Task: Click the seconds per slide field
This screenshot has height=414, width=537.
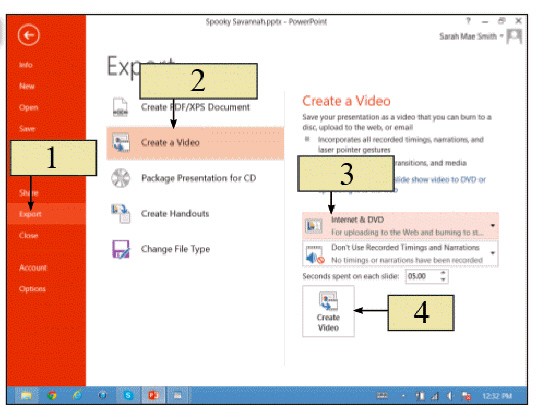Action: tap(422, 276)
